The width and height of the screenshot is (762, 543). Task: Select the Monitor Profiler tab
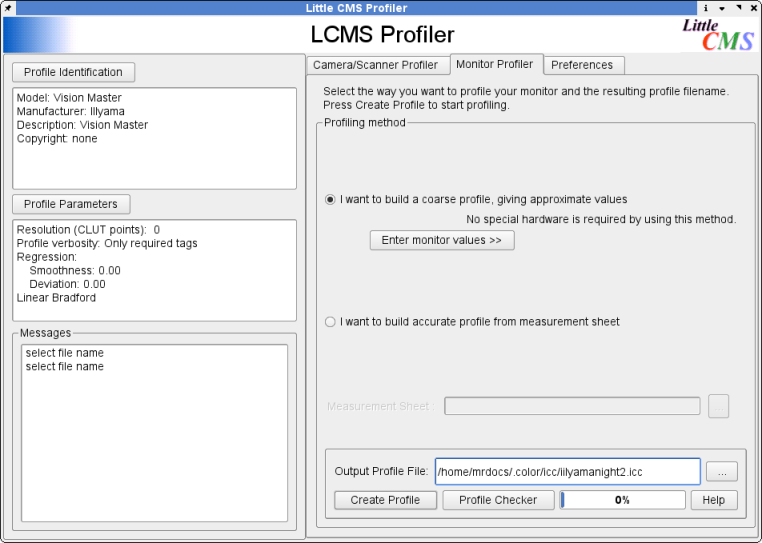coord(494,64)
